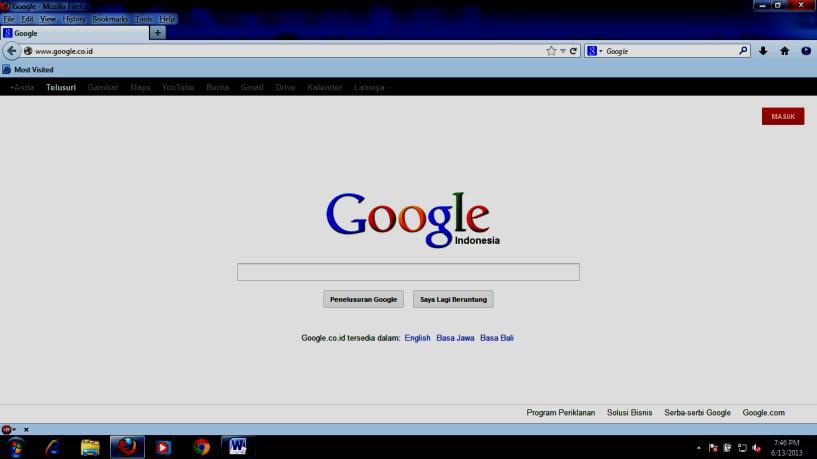Viewport: 817px width, 459px height.
Task: Open the Program Periklanan footer link
Action: [561, 413]
